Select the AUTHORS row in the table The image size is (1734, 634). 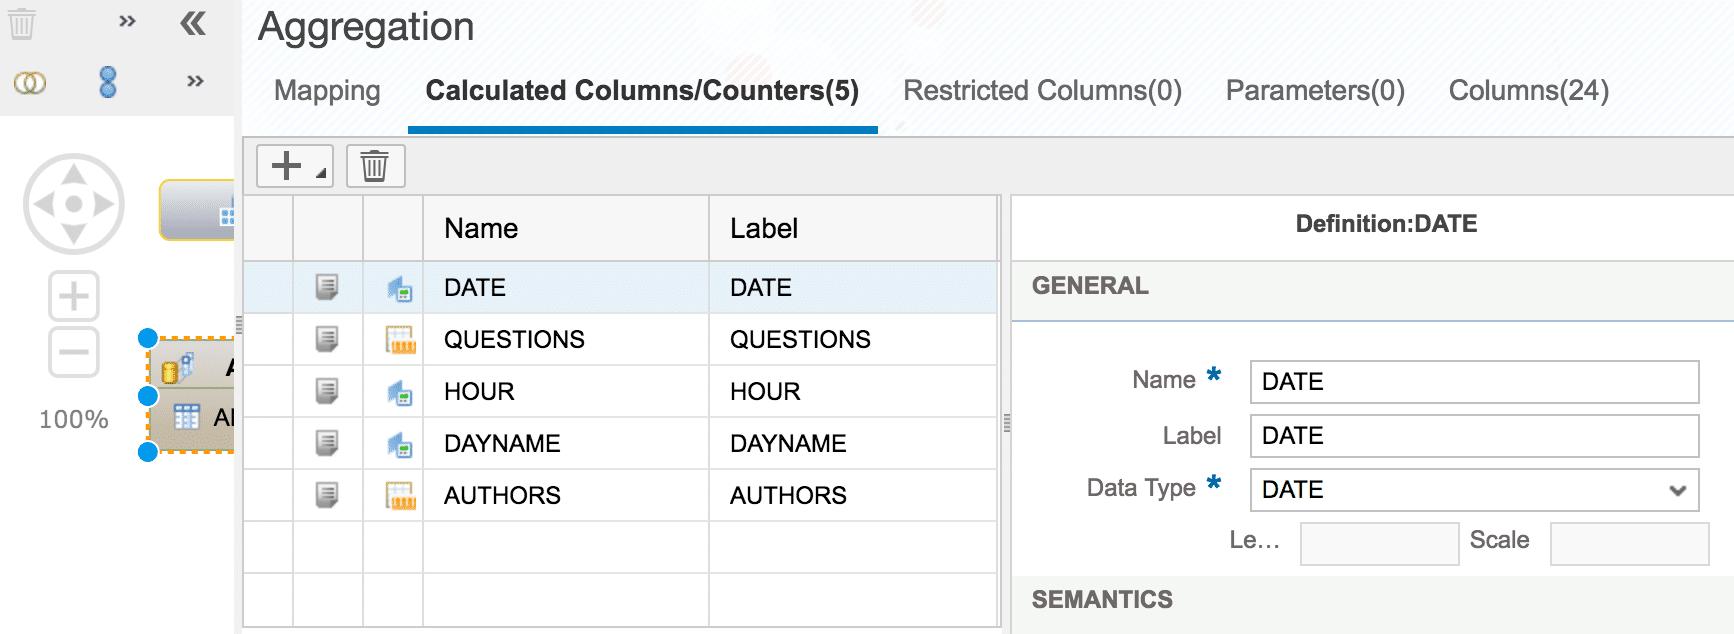[x=502, y=496]
